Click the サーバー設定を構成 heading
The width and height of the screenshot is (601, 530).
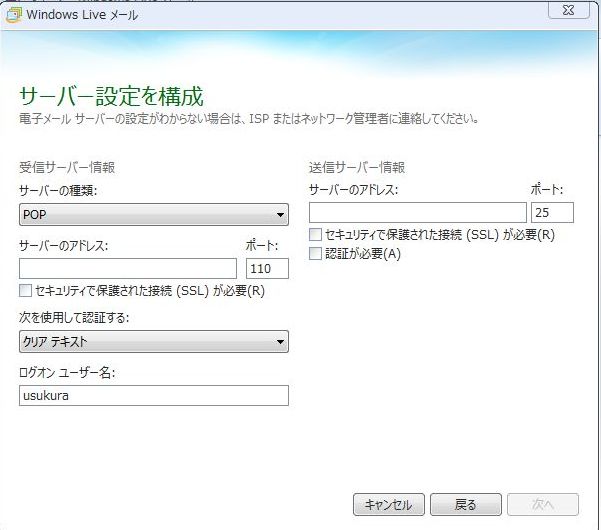click(x=111, y=97)
